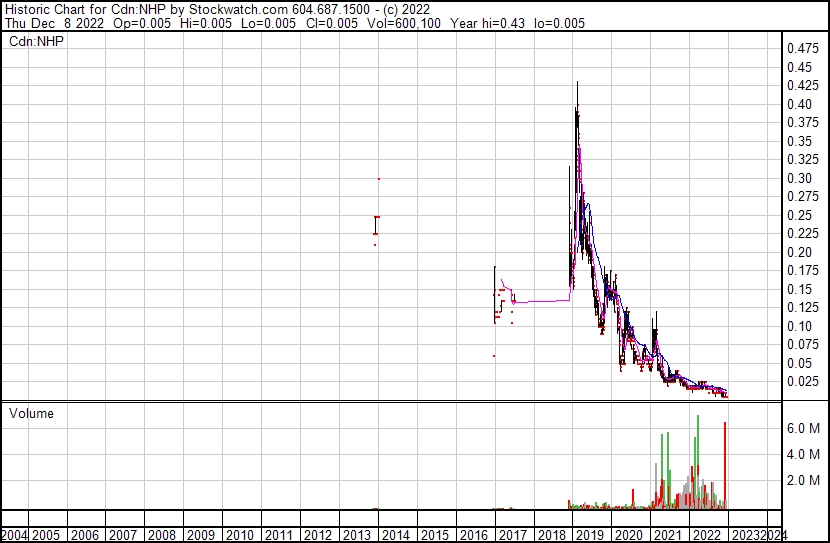Click the 0.10 price axis label
The height and width of the screenshot is (543, 830).
[x=798, y=326]
